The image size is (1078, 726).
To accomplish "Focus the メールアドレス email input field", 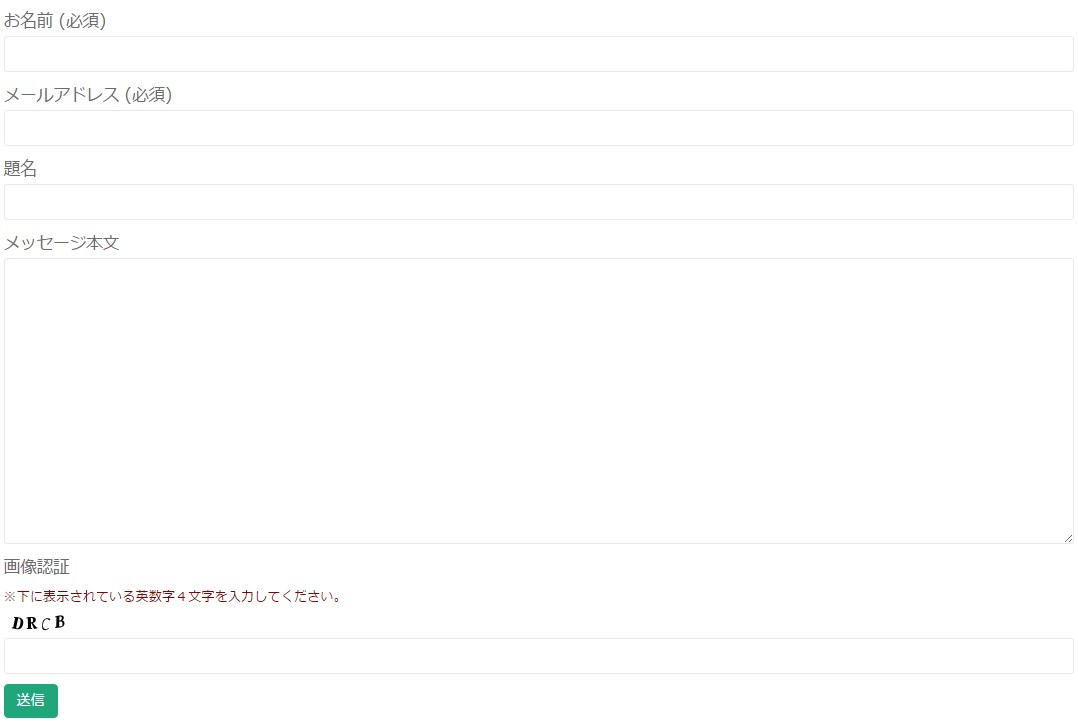I will pos(538,128).
